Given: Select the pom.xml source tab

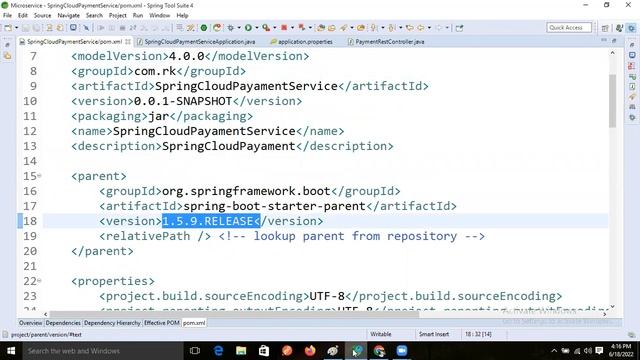Looking at the screenshot, I should pyautogui.click(x=194, y=323).
